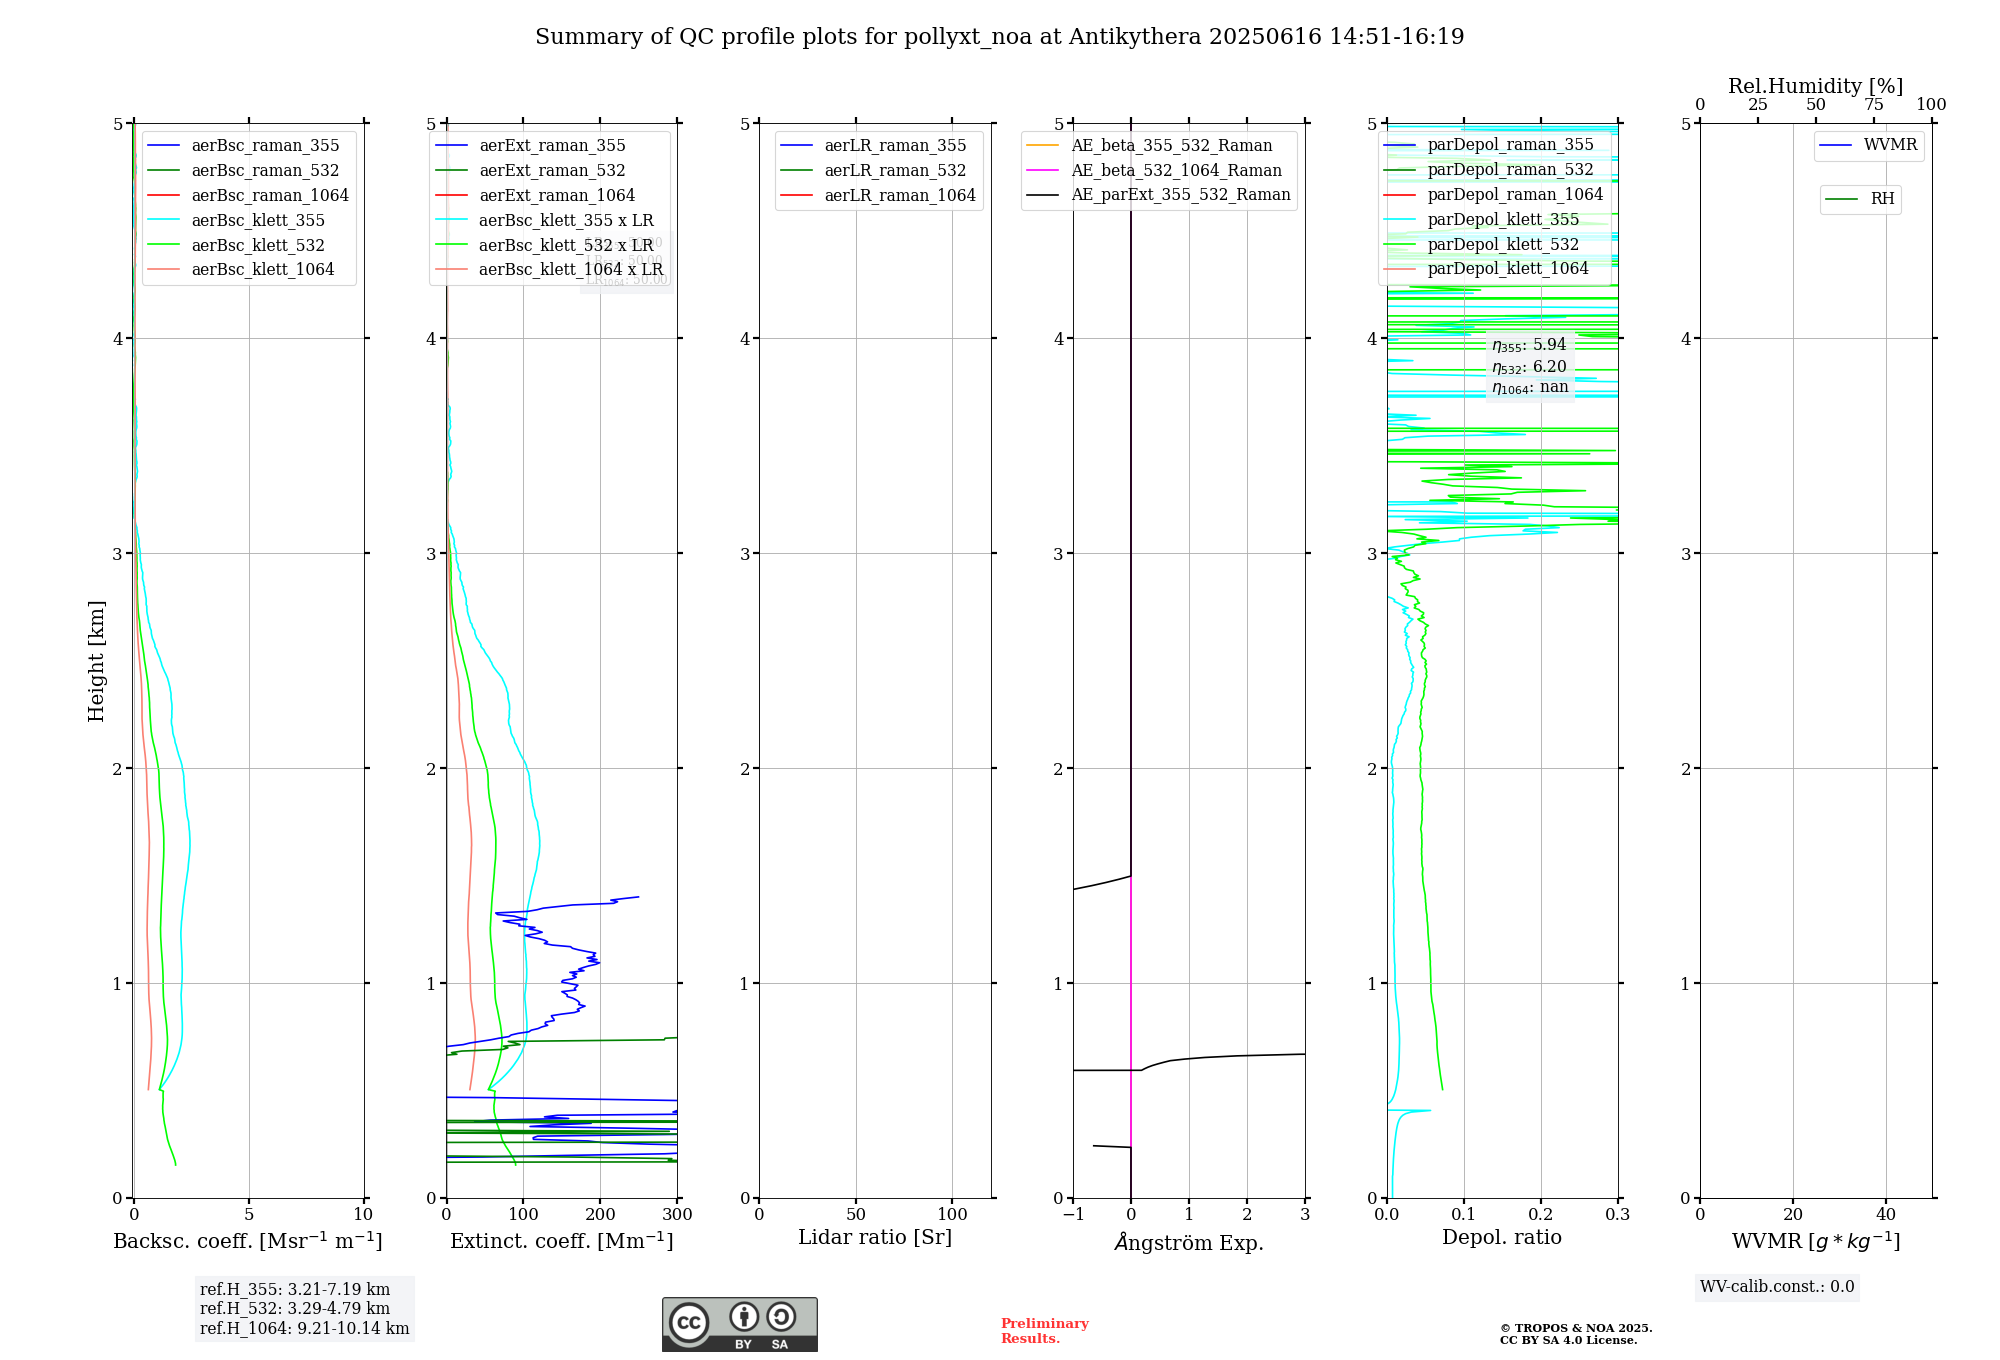
Task: Select legend entry parDepol_raman_532
Action: (x=1489, y=170)
